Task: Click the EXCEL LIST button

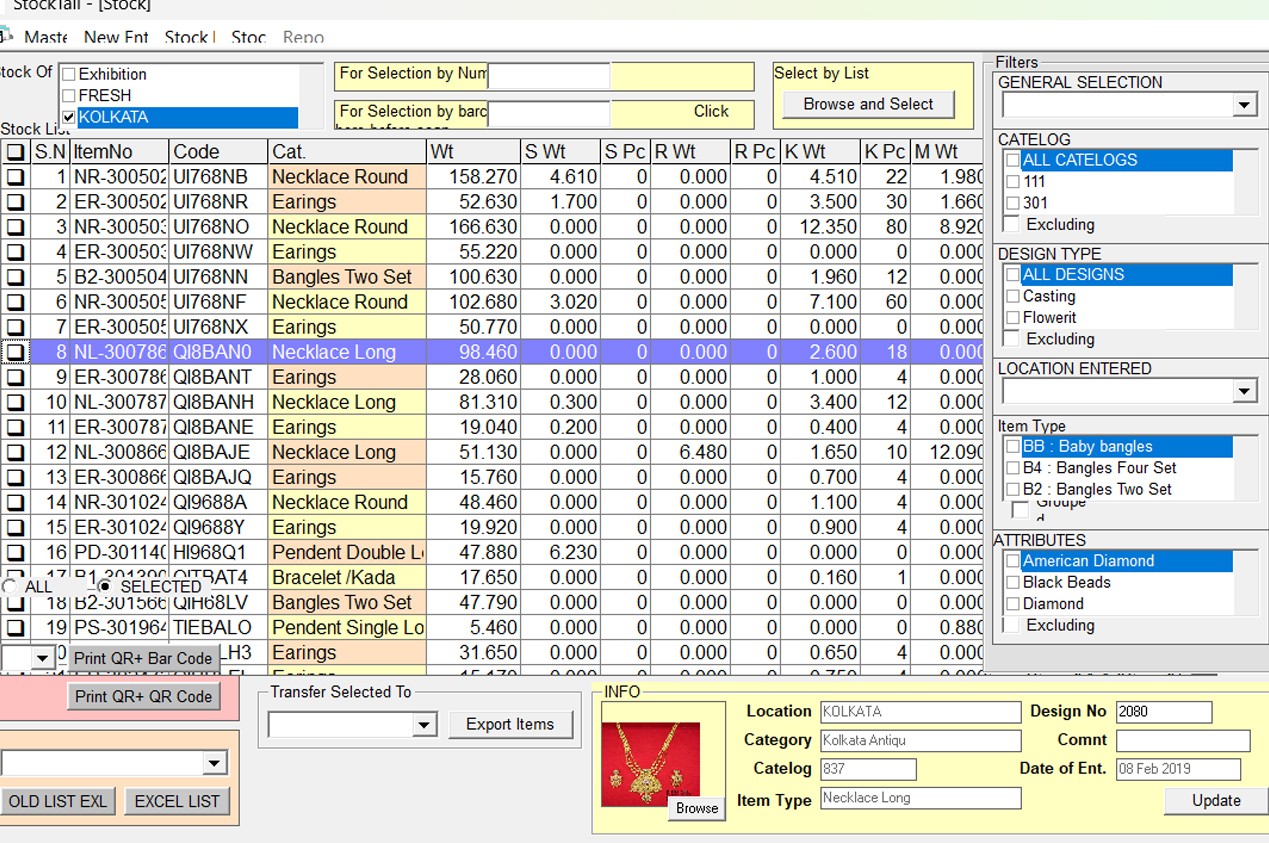Action: tap(177, 801)
